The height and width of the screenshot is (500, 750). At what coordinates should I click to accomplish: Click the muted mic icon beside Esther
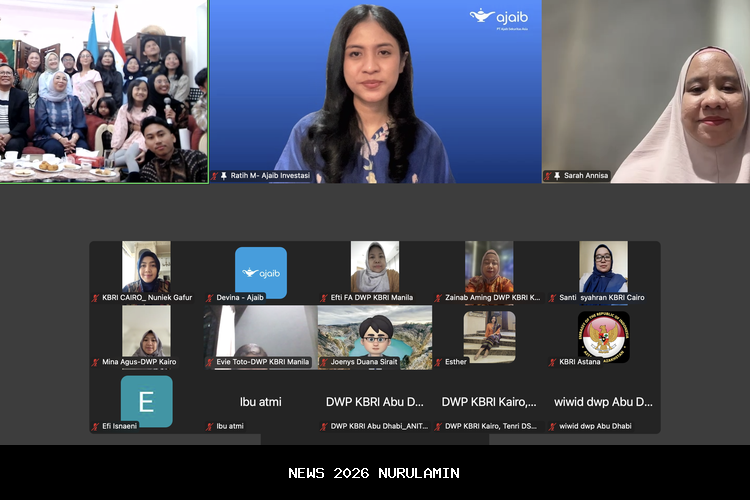pos(438,362)
